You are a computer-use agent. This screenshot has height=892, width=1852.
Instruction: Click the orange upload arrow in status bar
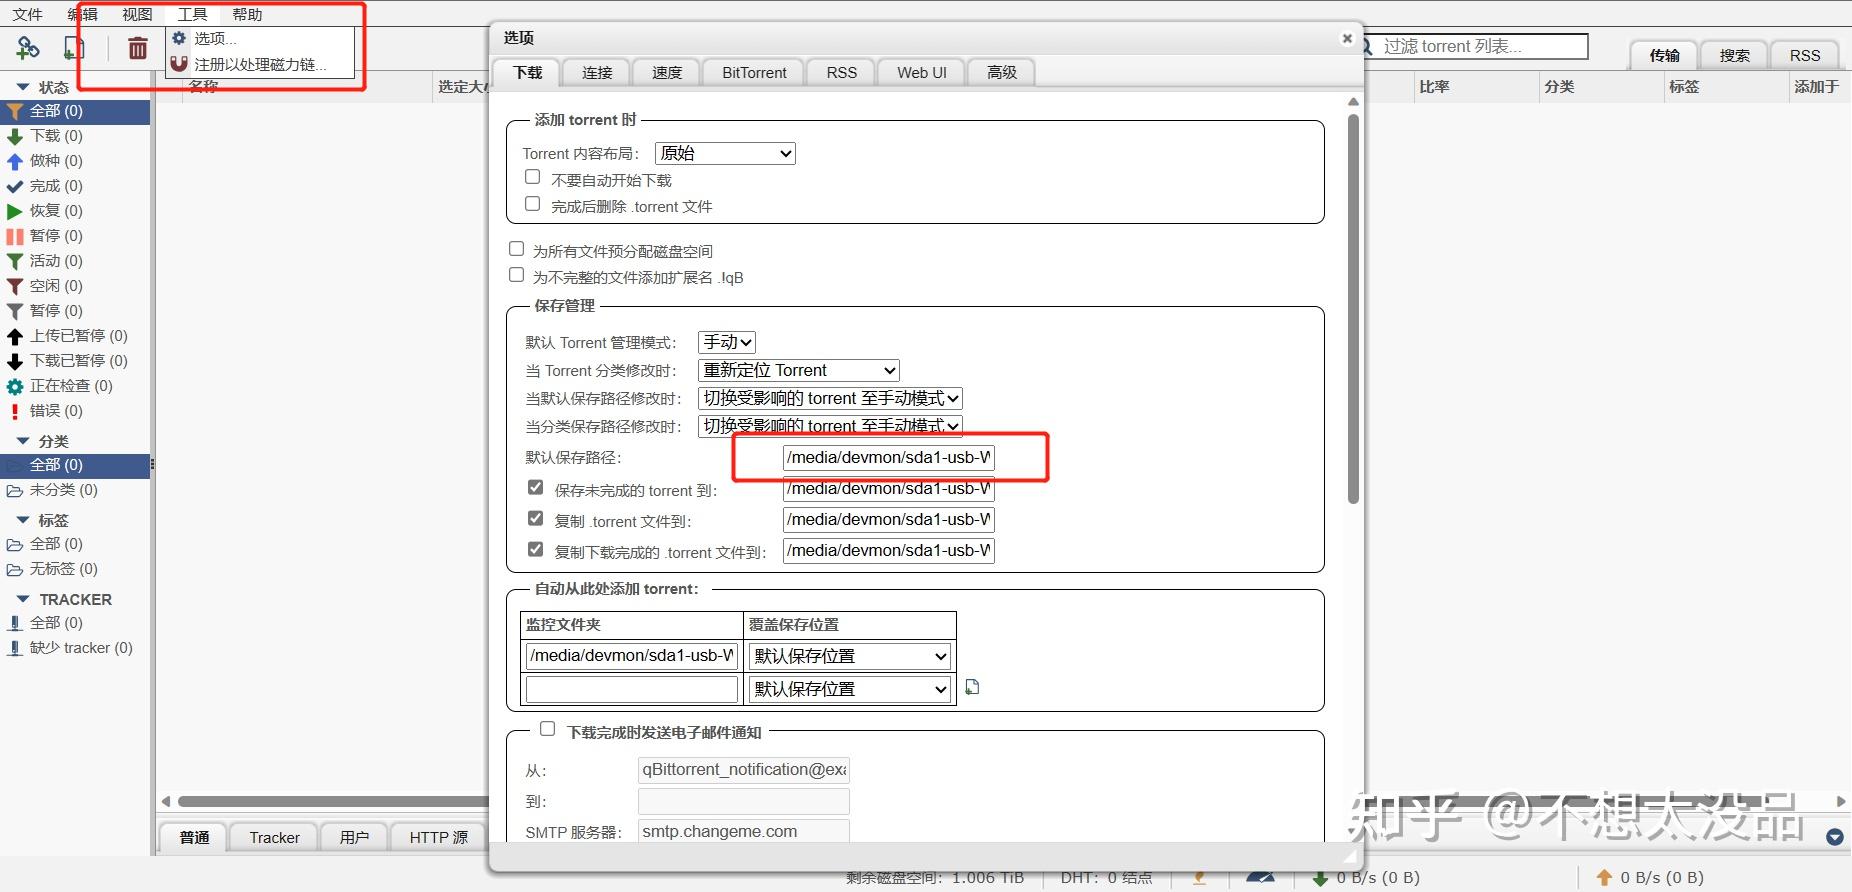(x=1604, y=877)
